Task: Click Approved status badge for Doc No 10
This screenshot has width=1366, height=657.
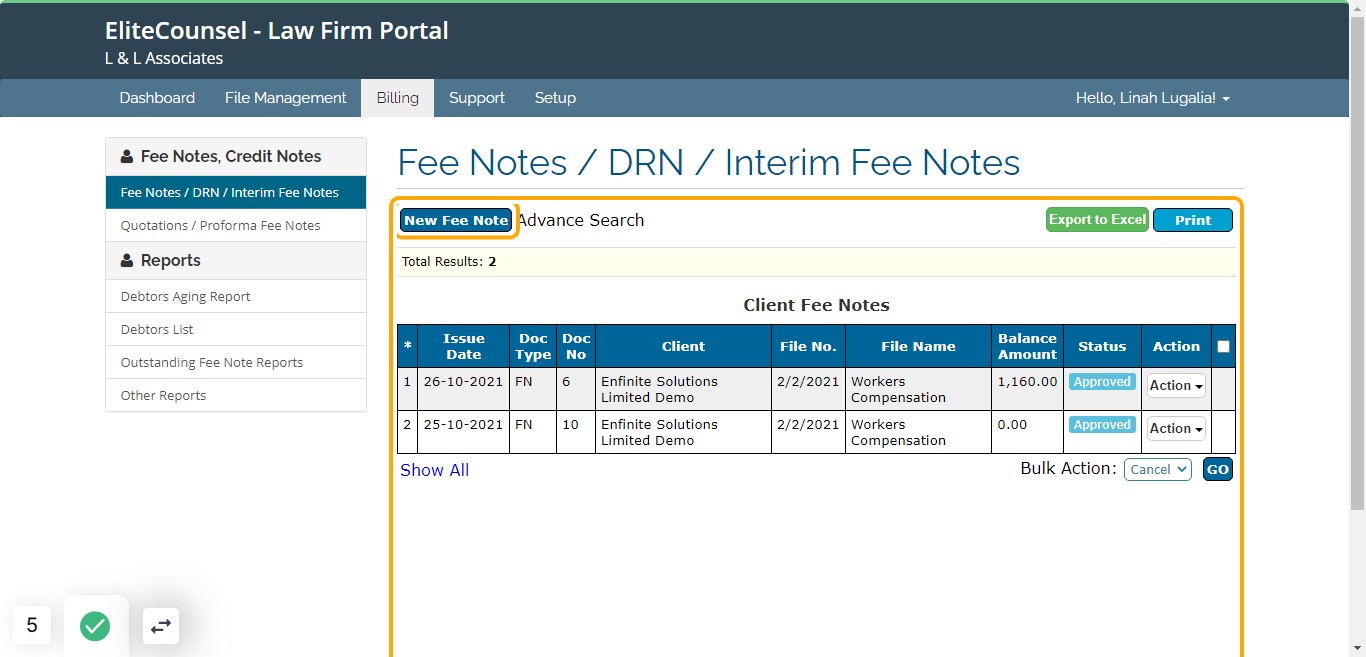Action: coord(1102,425)
